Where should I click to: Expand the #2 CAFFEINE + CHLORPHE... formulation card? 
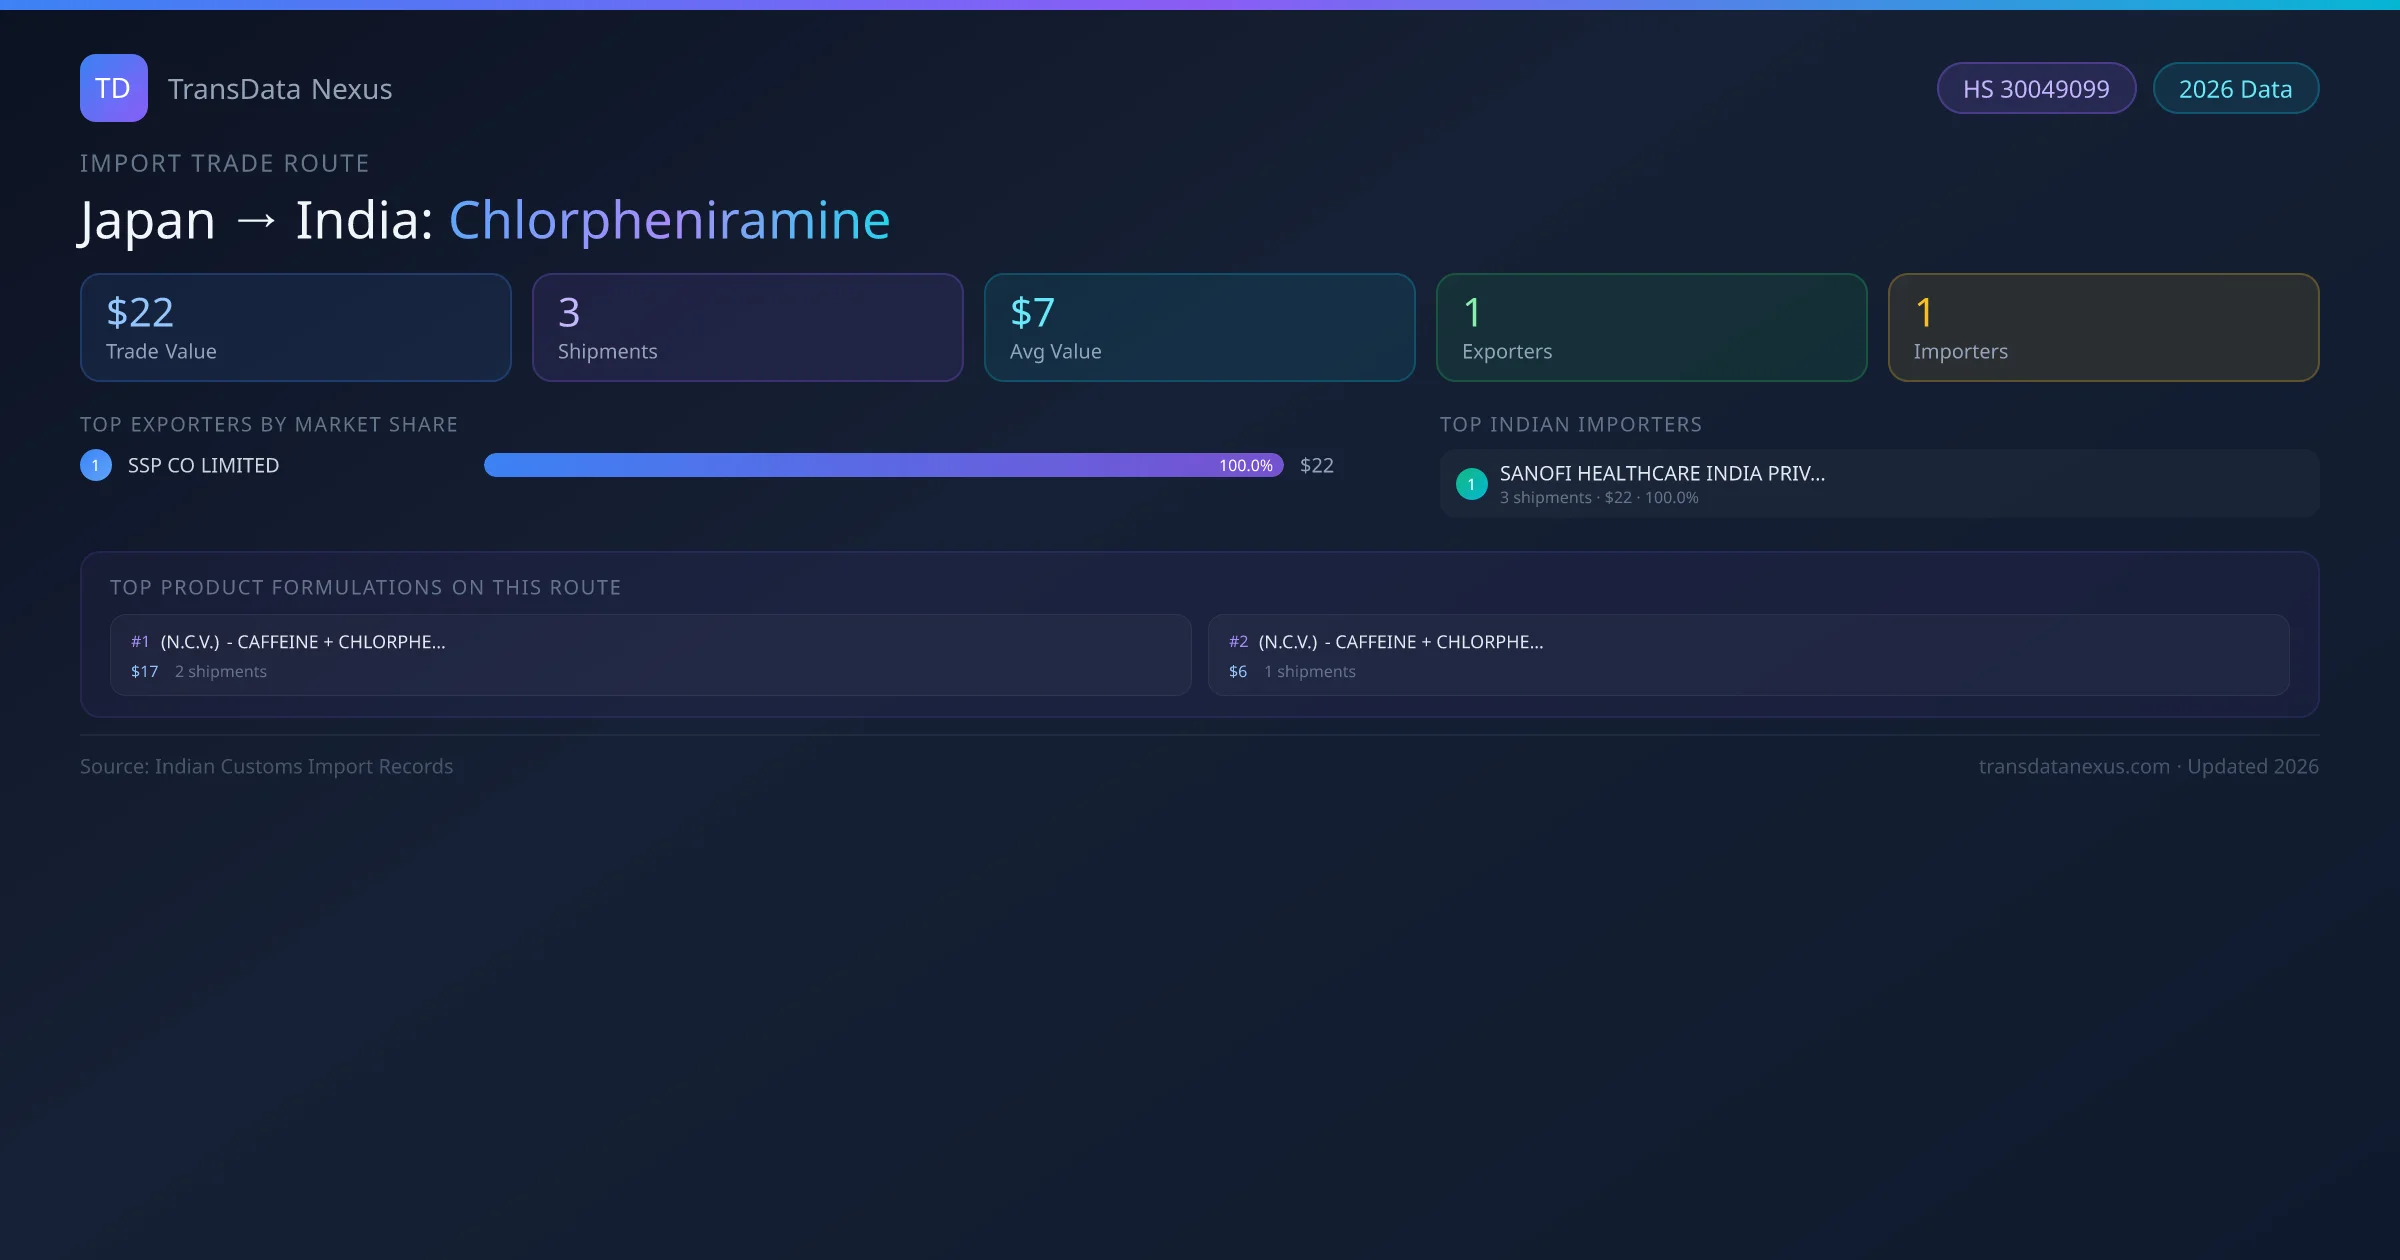tap(1748, 655)
